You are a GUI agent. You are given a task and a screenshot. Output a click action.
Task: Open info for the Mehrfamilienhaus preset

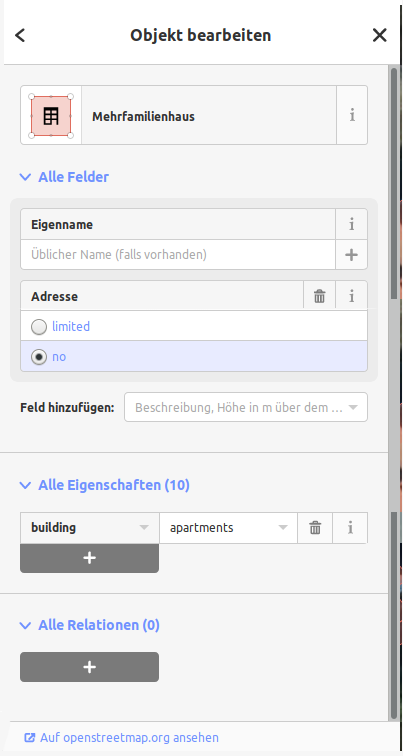point(352,115)
